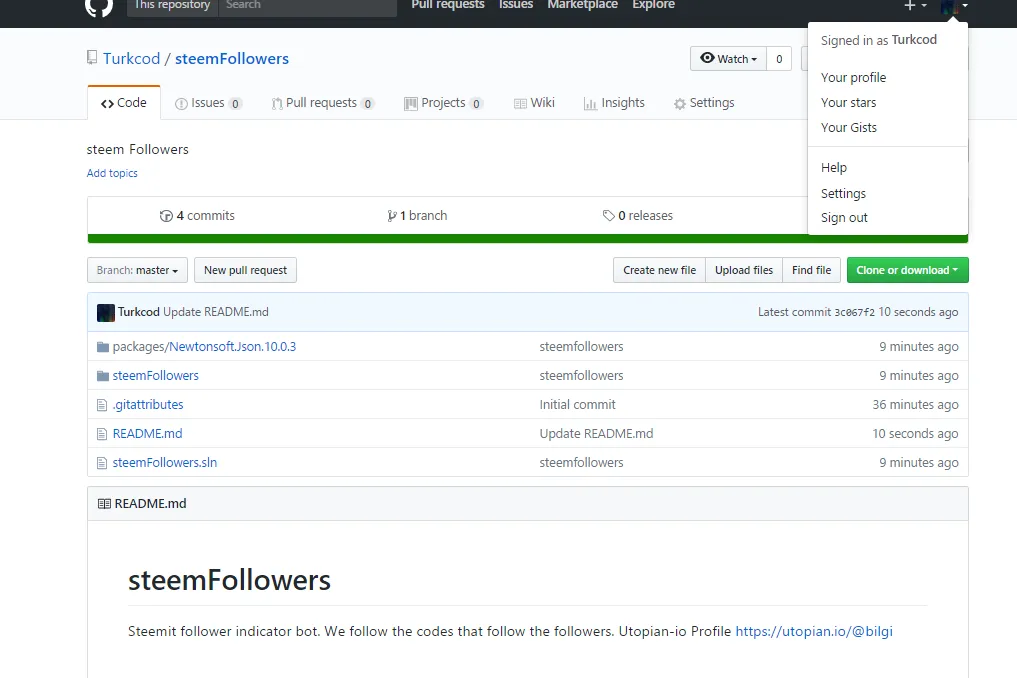The image size is (1017, 678).
Task: Open the Issues tab
Action: 209,103
